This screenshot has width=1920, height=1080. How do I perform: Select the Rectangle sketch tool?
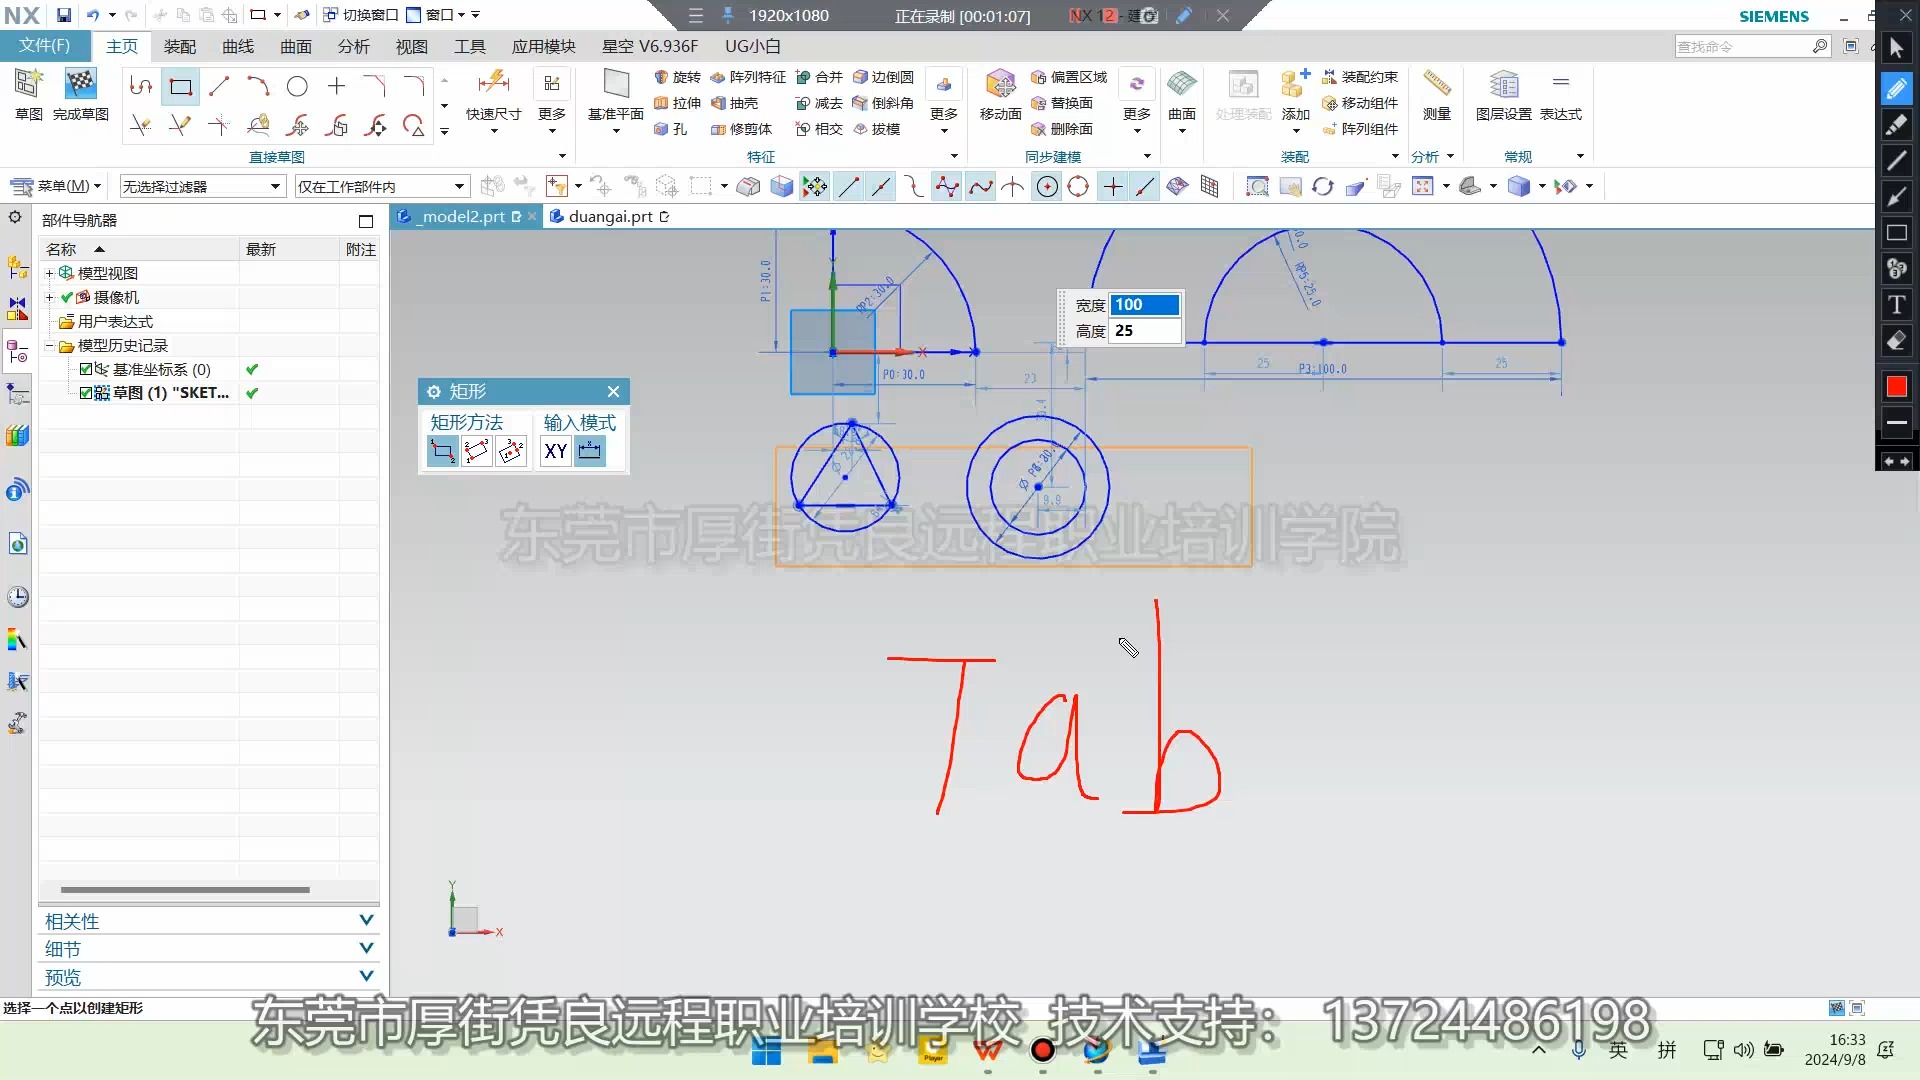(x=181, y=87)
